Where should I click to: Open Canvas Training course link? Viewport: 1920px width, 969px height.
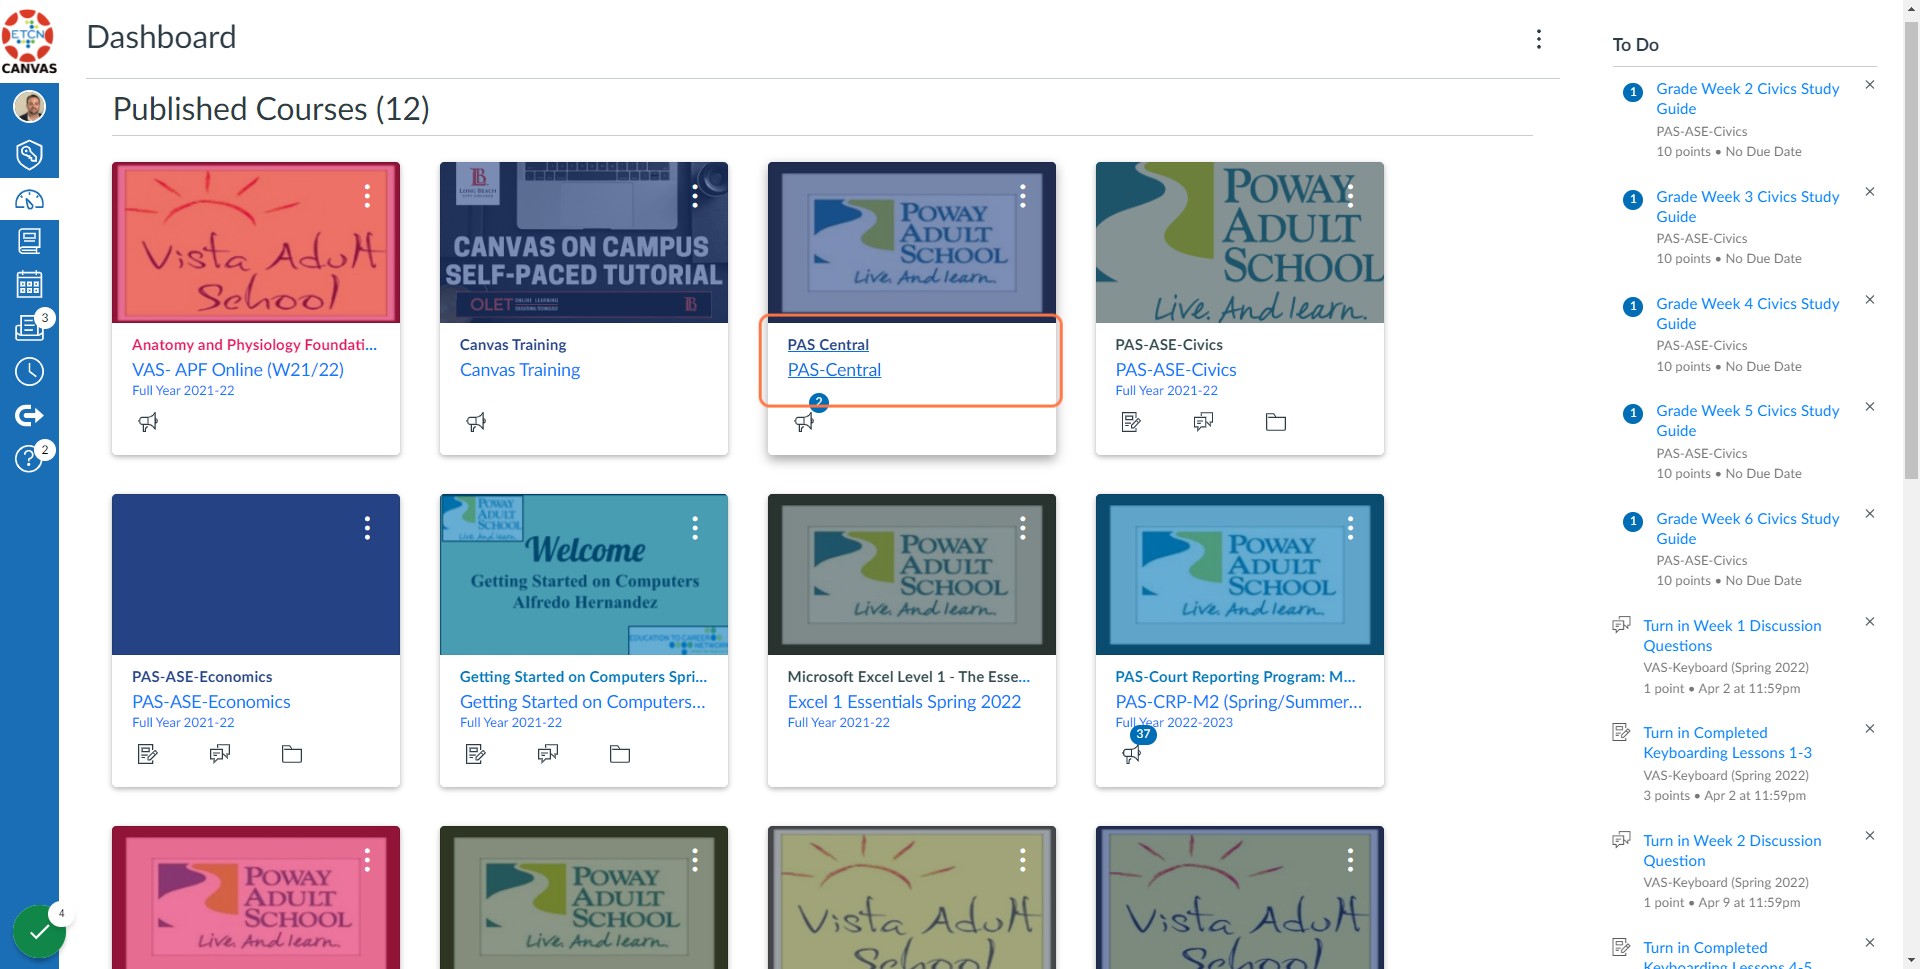tap(520, 370)
